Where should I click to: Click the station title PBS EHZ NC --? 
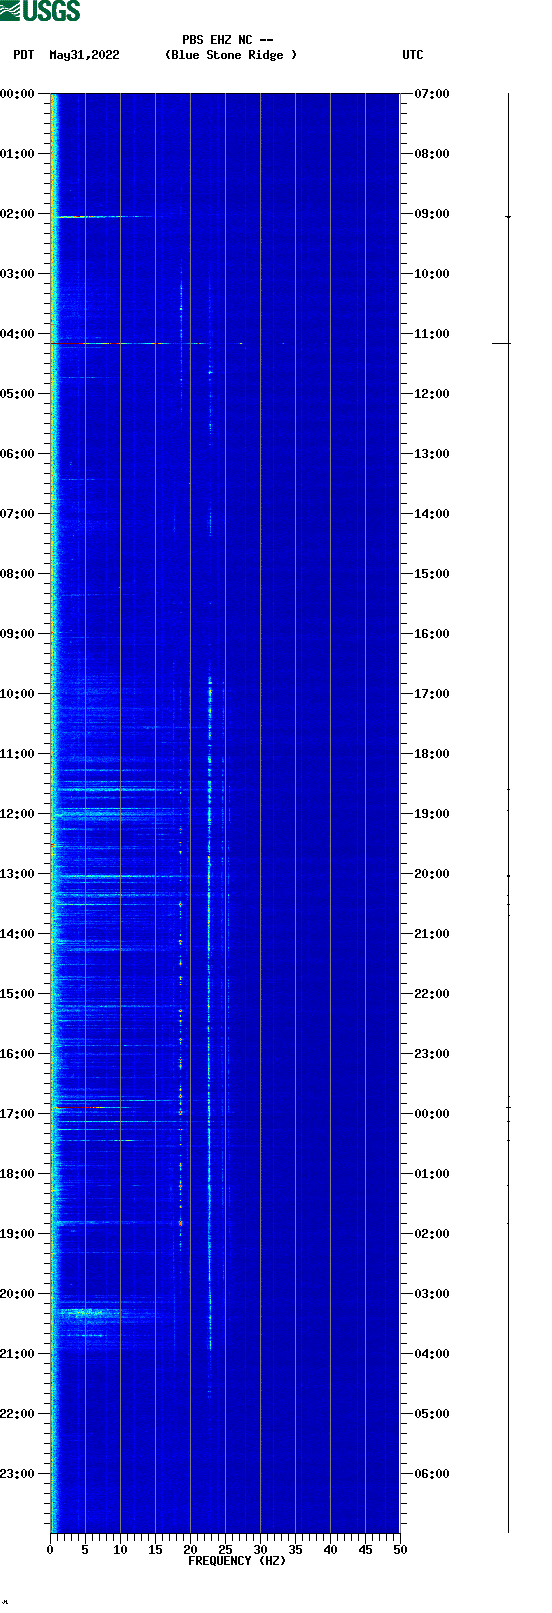coord(228,40)
